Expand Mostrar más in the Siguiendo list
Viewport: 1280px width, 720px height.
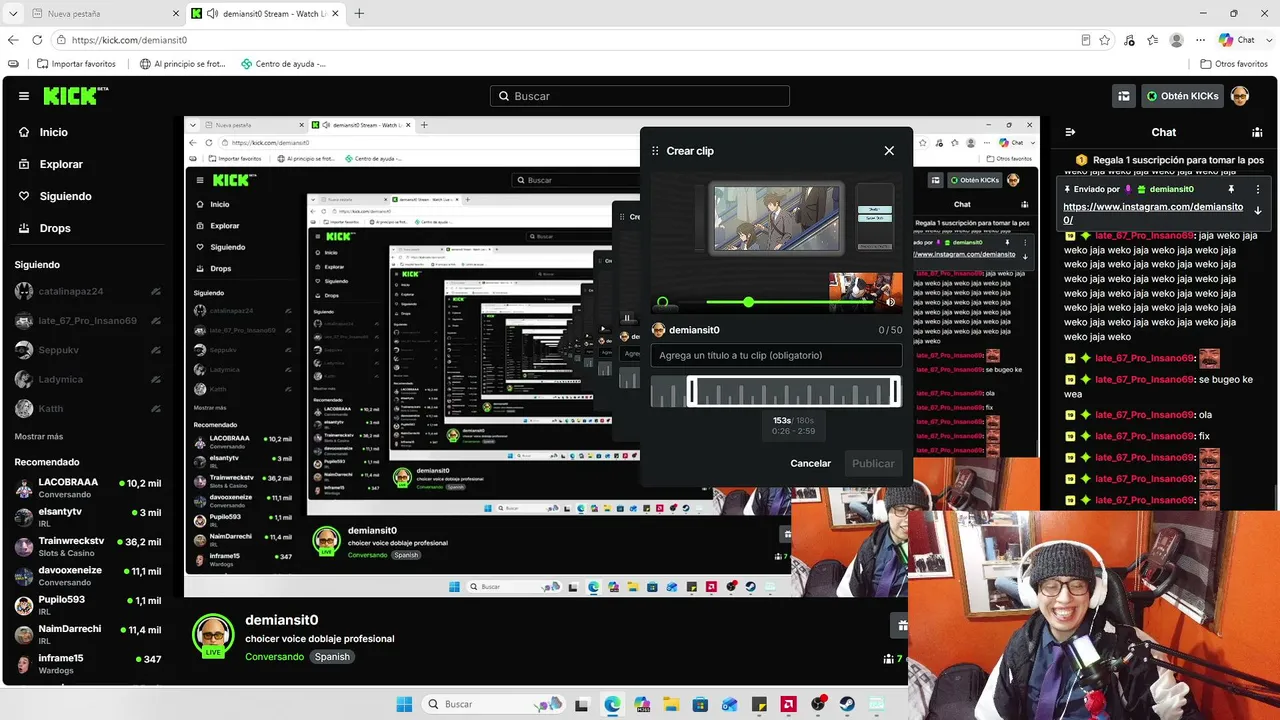coord(39,437)
